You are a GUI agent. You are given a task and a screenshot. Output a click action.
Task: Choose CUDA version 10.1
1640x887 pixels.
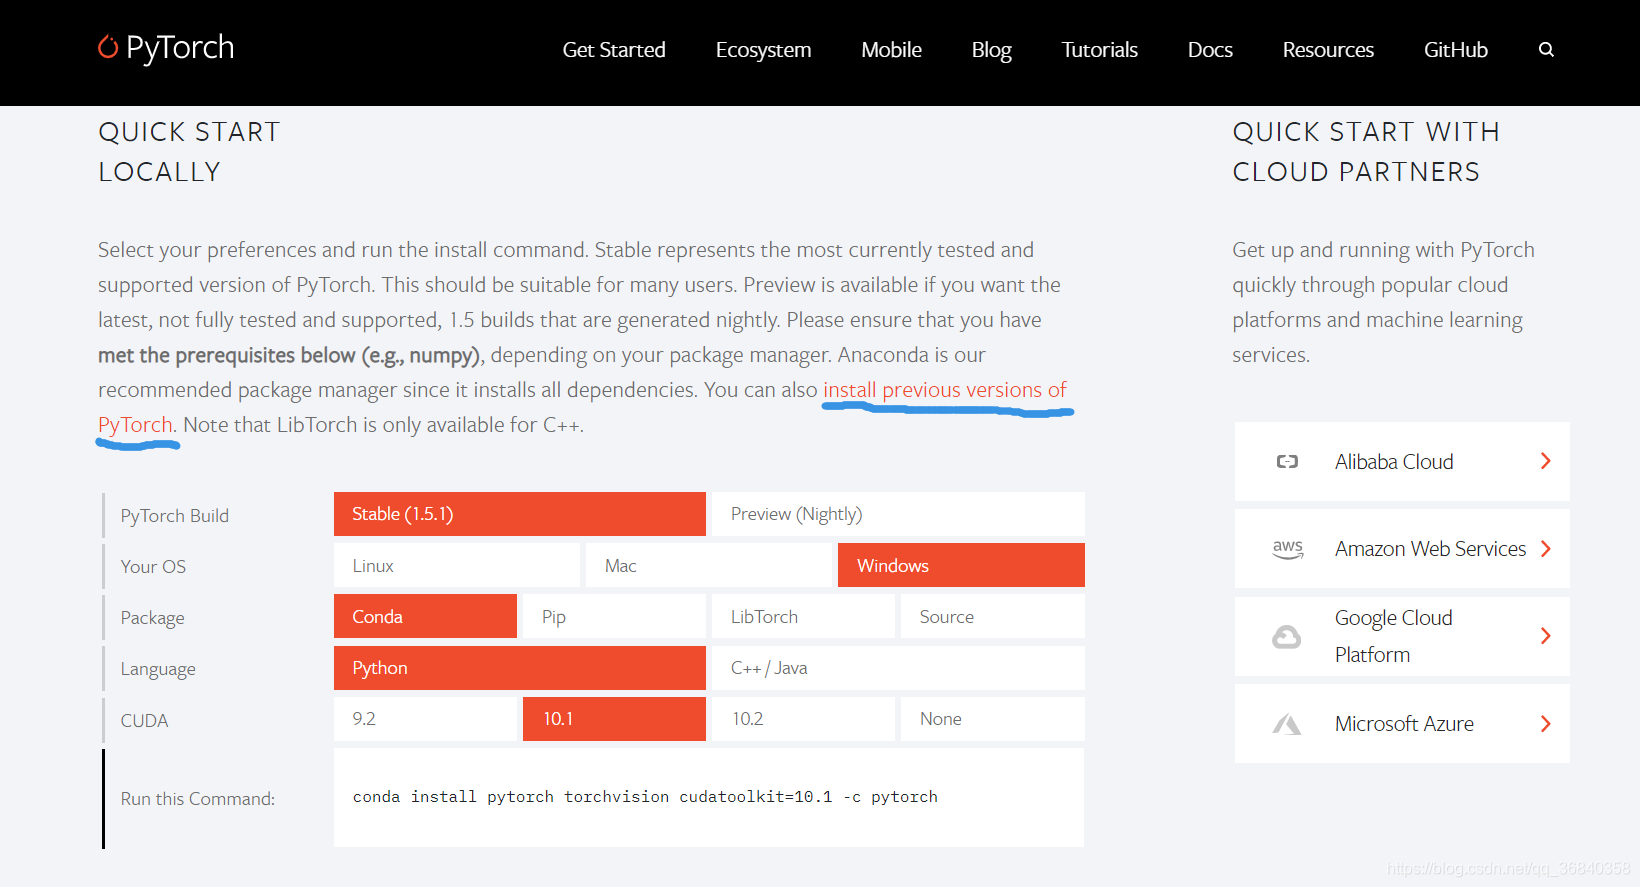[x=614, y=719]
